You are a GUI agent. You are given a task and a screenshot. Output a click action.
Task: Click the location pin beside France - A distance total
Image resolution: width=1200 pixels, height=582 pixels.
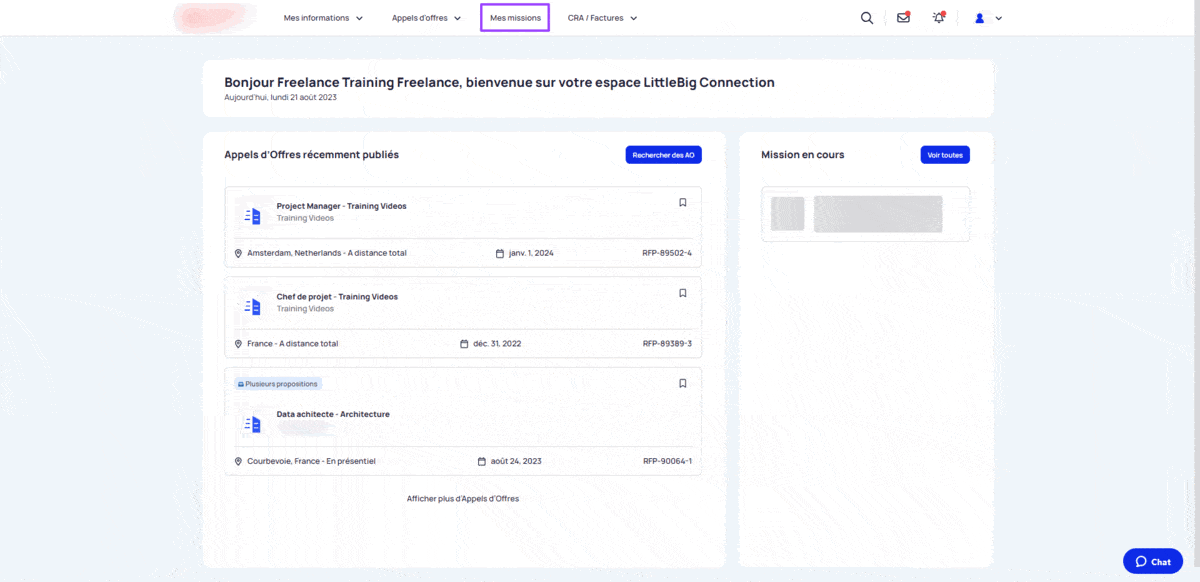(238, 344)
